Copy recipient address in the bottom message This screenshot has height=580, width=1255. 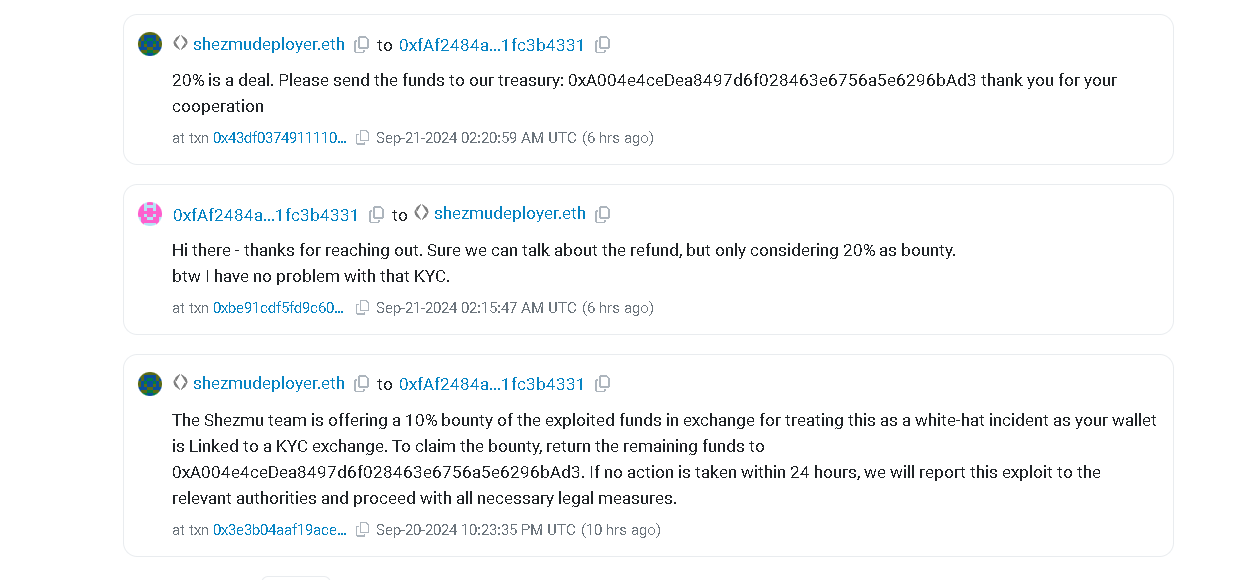(x=602, y=384)
